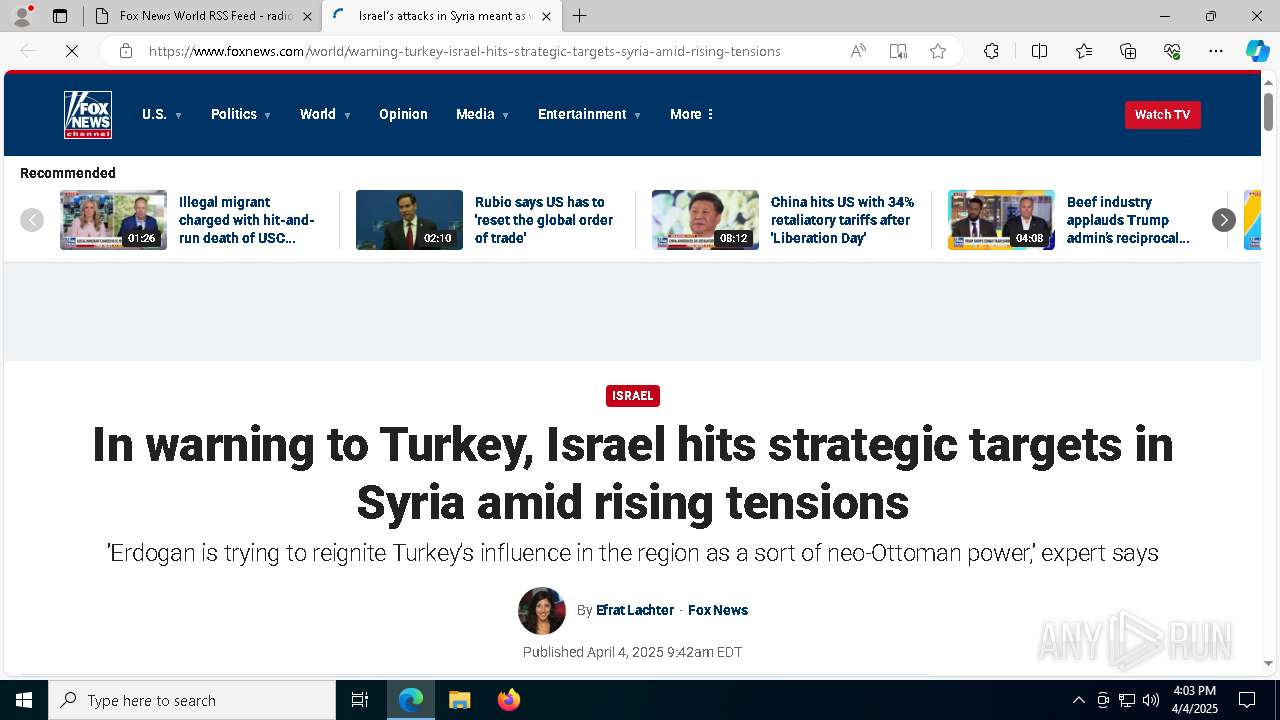
Task: Open the network status icon
Action: pos(1127,700)
